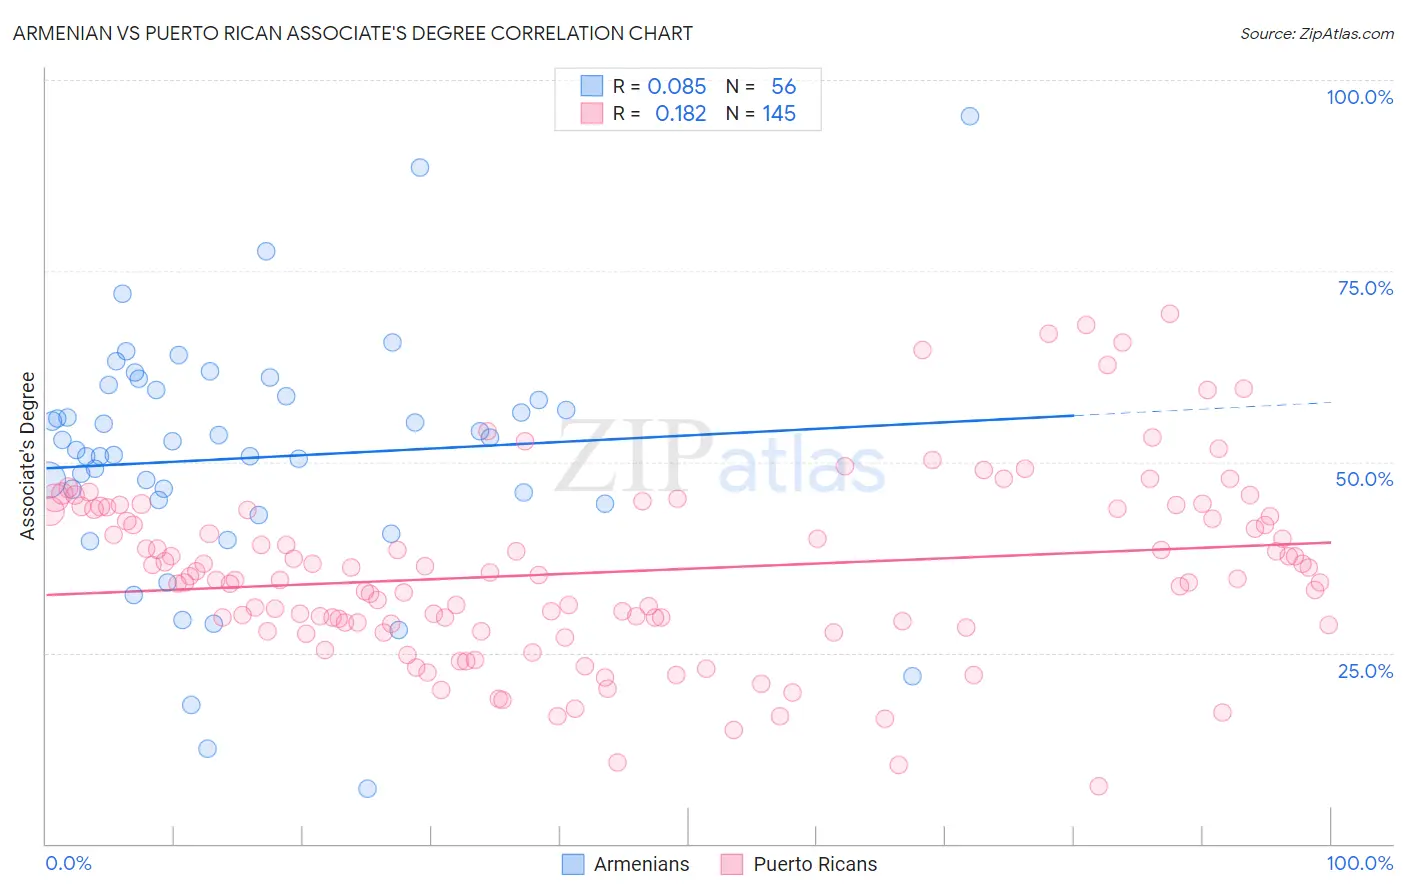
Task: Click the chart title text
Action: click(353, 33)
